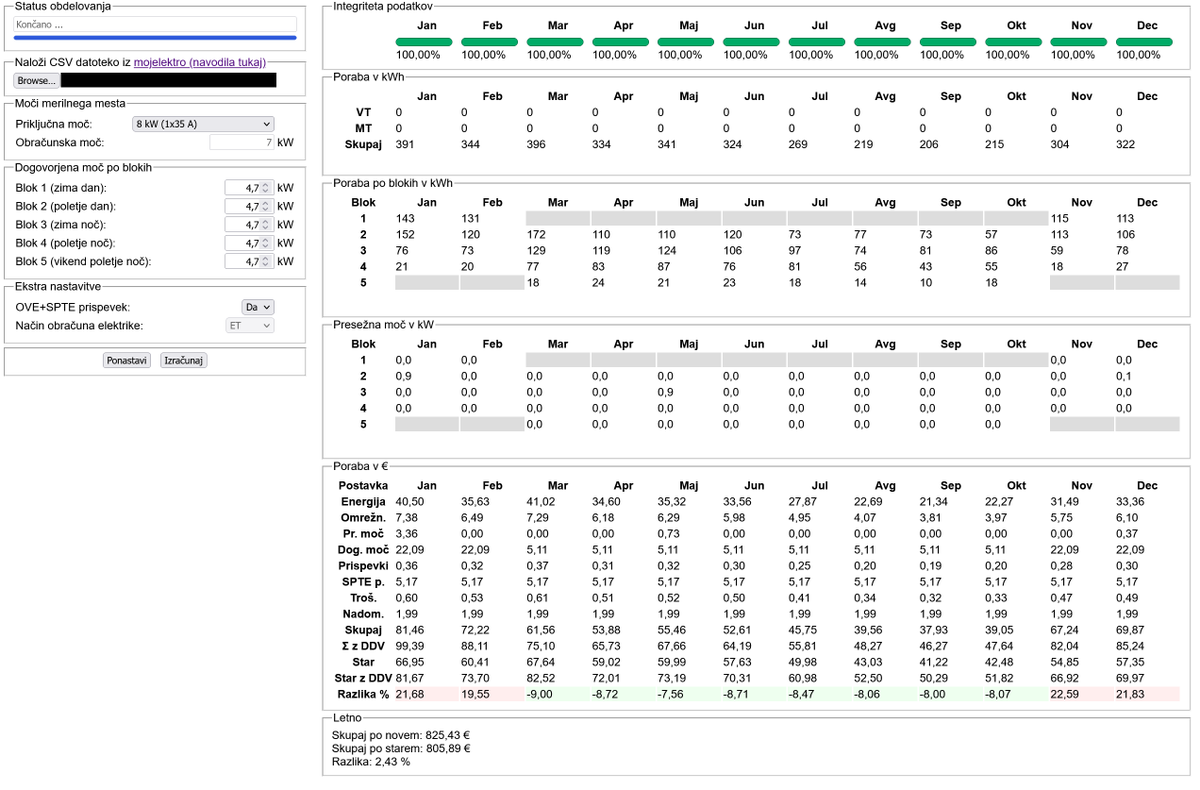This screenshot has width=1200, height=790.
Task: Click Σ z DDV value 99,39 for Jan
Action: [x=410, y=646]
